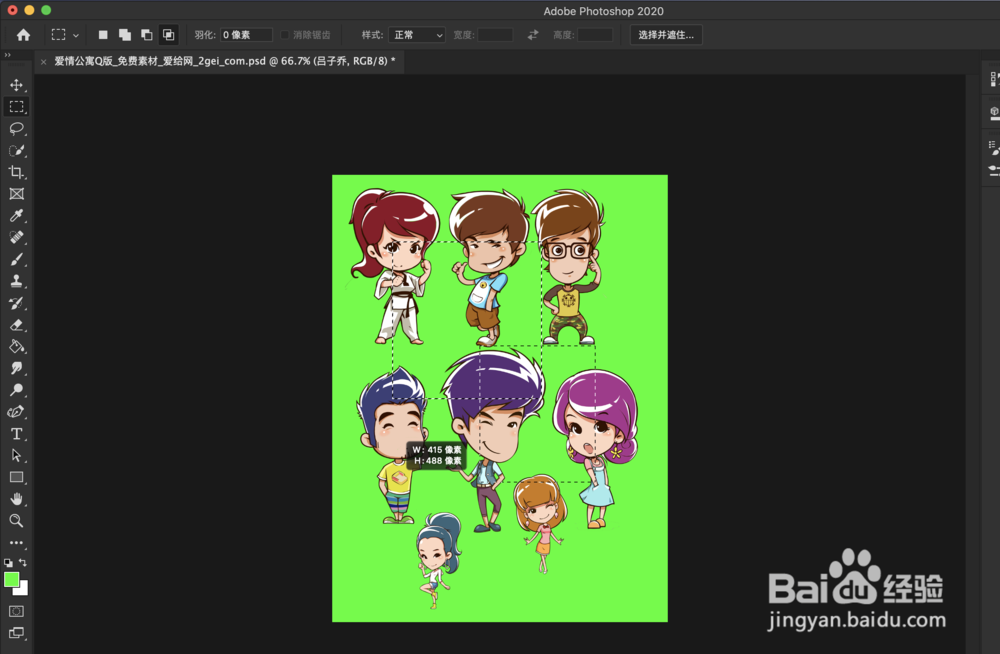This screenshot has height=654, width=1000.
Task: Select the Crop tool
Action: (x=17, y=172)
